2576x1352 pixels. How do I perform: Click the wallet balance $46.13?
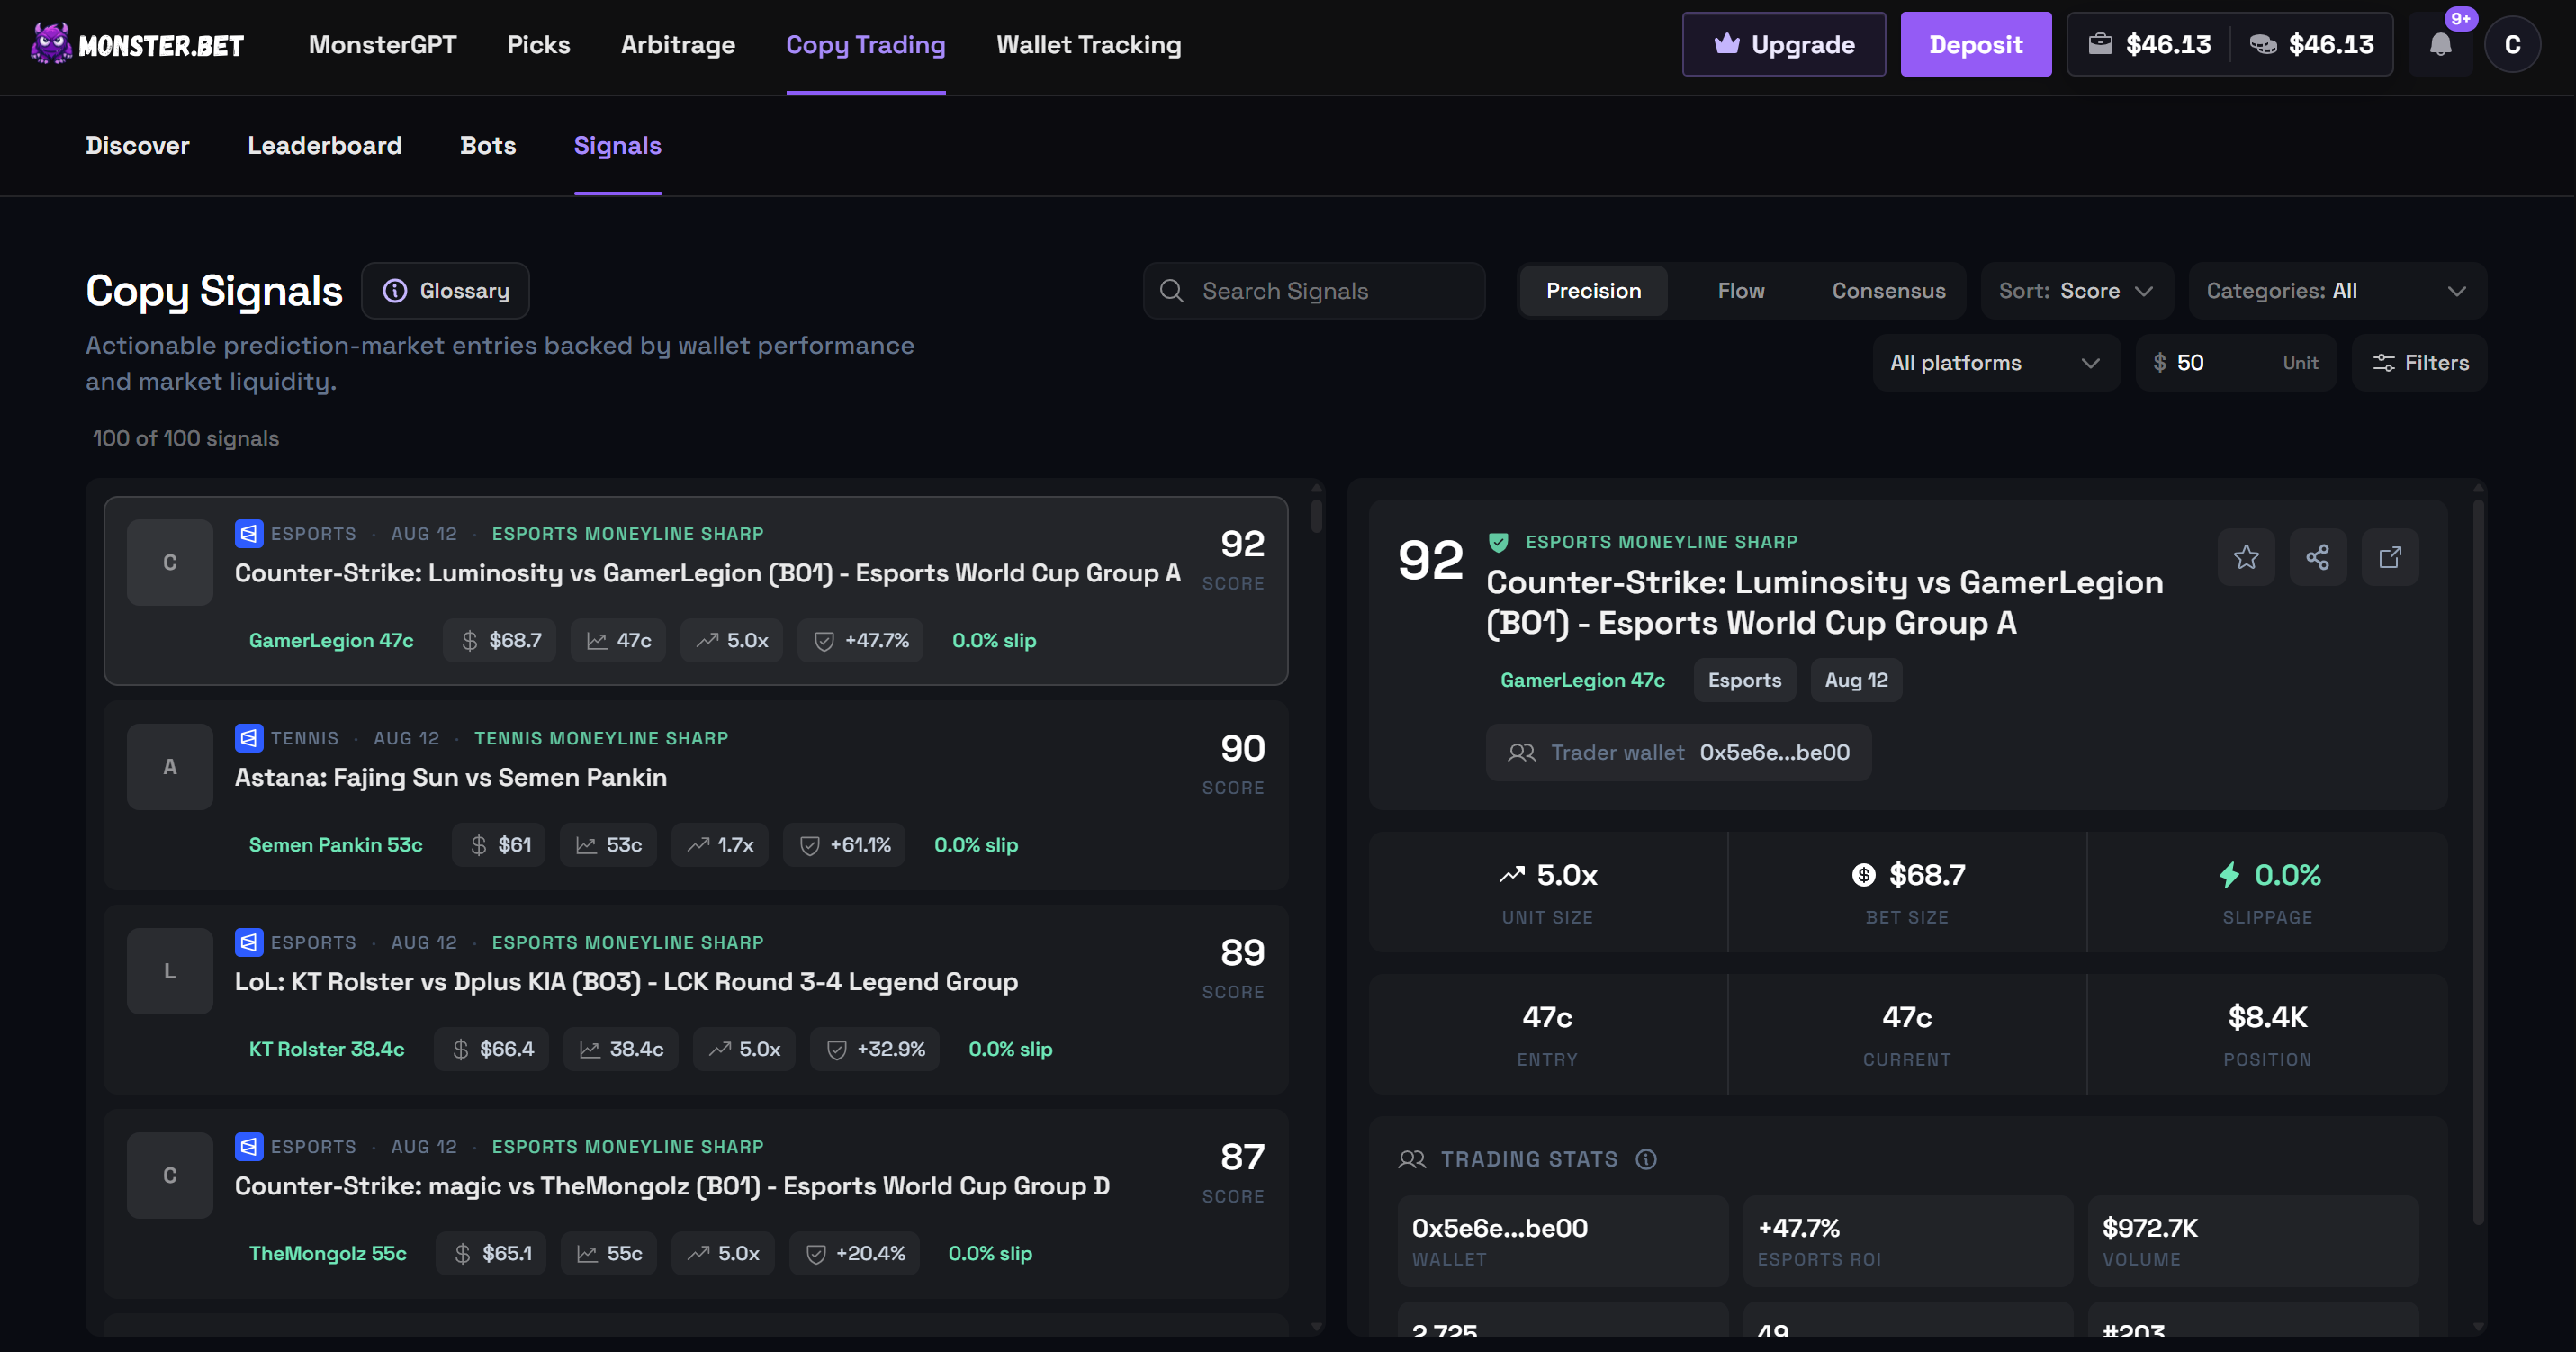pos(2149,45)
